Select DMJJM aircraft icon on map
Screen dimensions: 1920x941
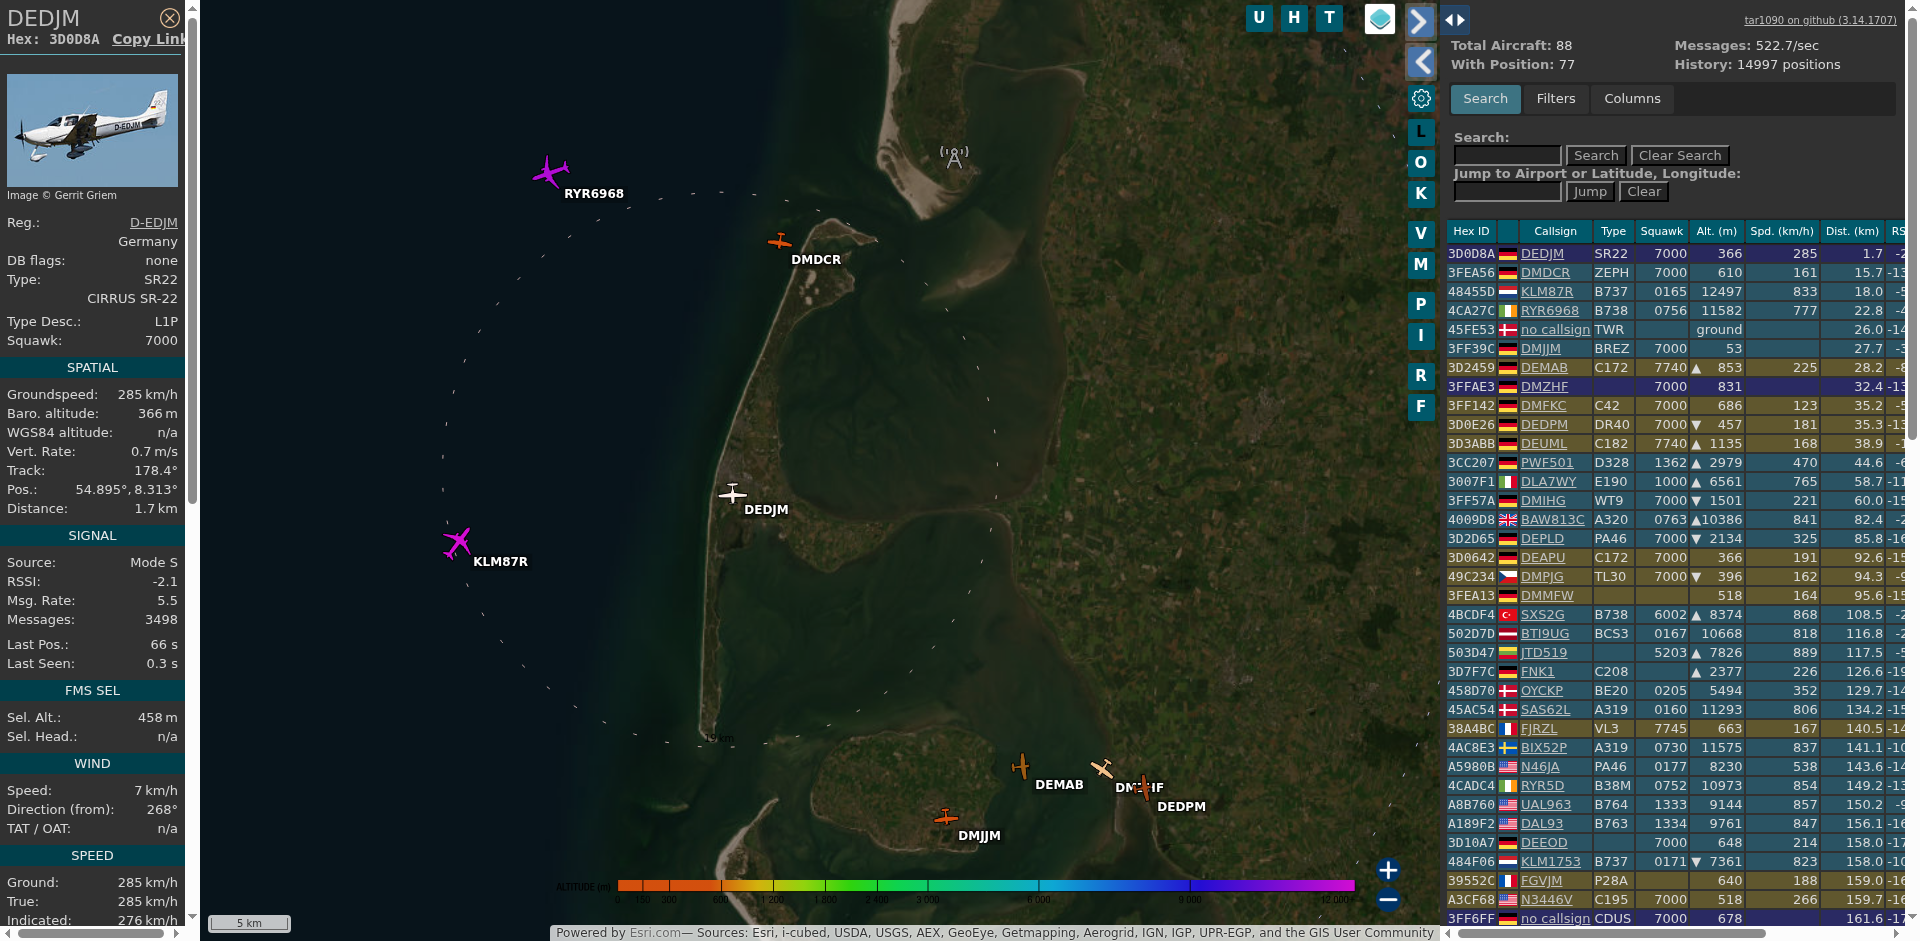(945, 817)
